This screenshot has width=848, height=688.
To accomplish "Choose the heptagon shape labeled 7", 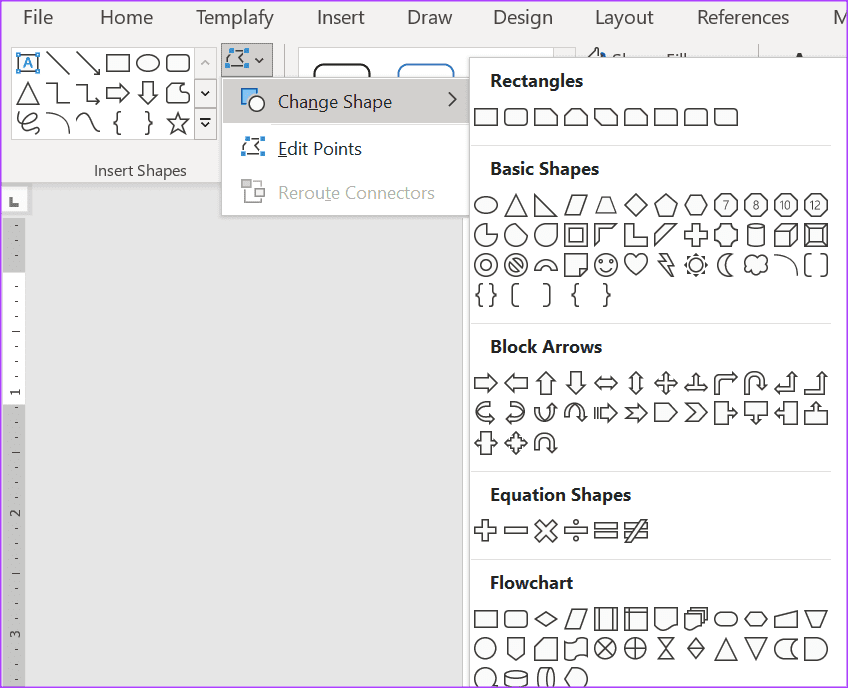I will 726,205.
